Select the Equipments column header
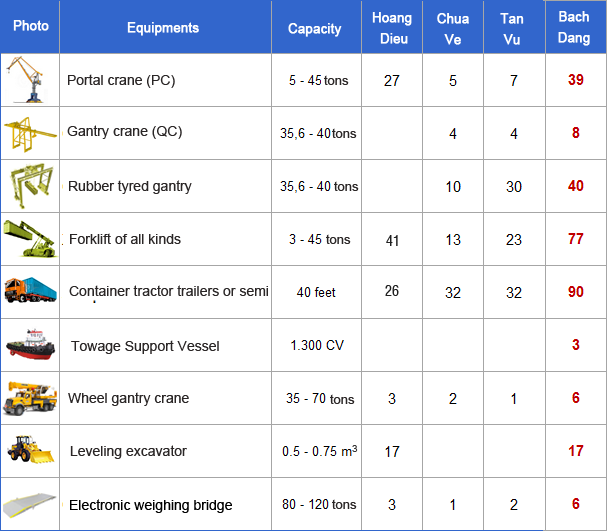The image size is (607, 531). tap(163, 28)
